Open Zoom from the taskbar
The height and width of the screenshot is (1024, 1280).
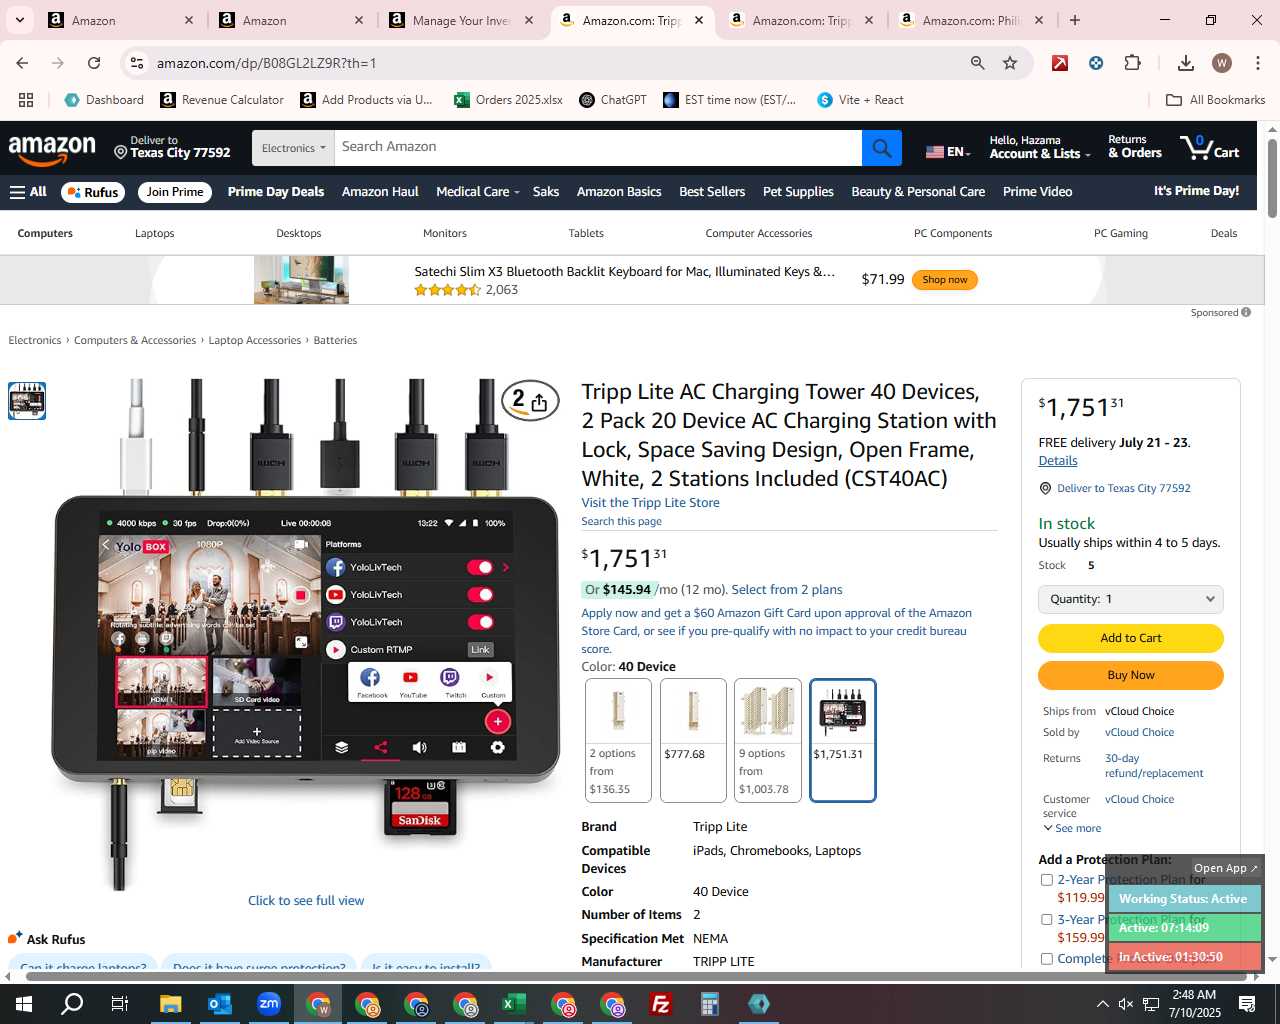click(x=268, y=1004)
